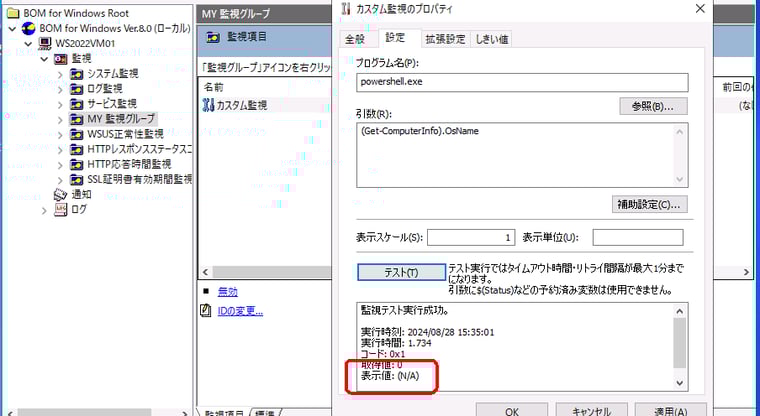Confirm with the OK button
Image resolution: width=760 pixels, height=416 pixels.
512,410
